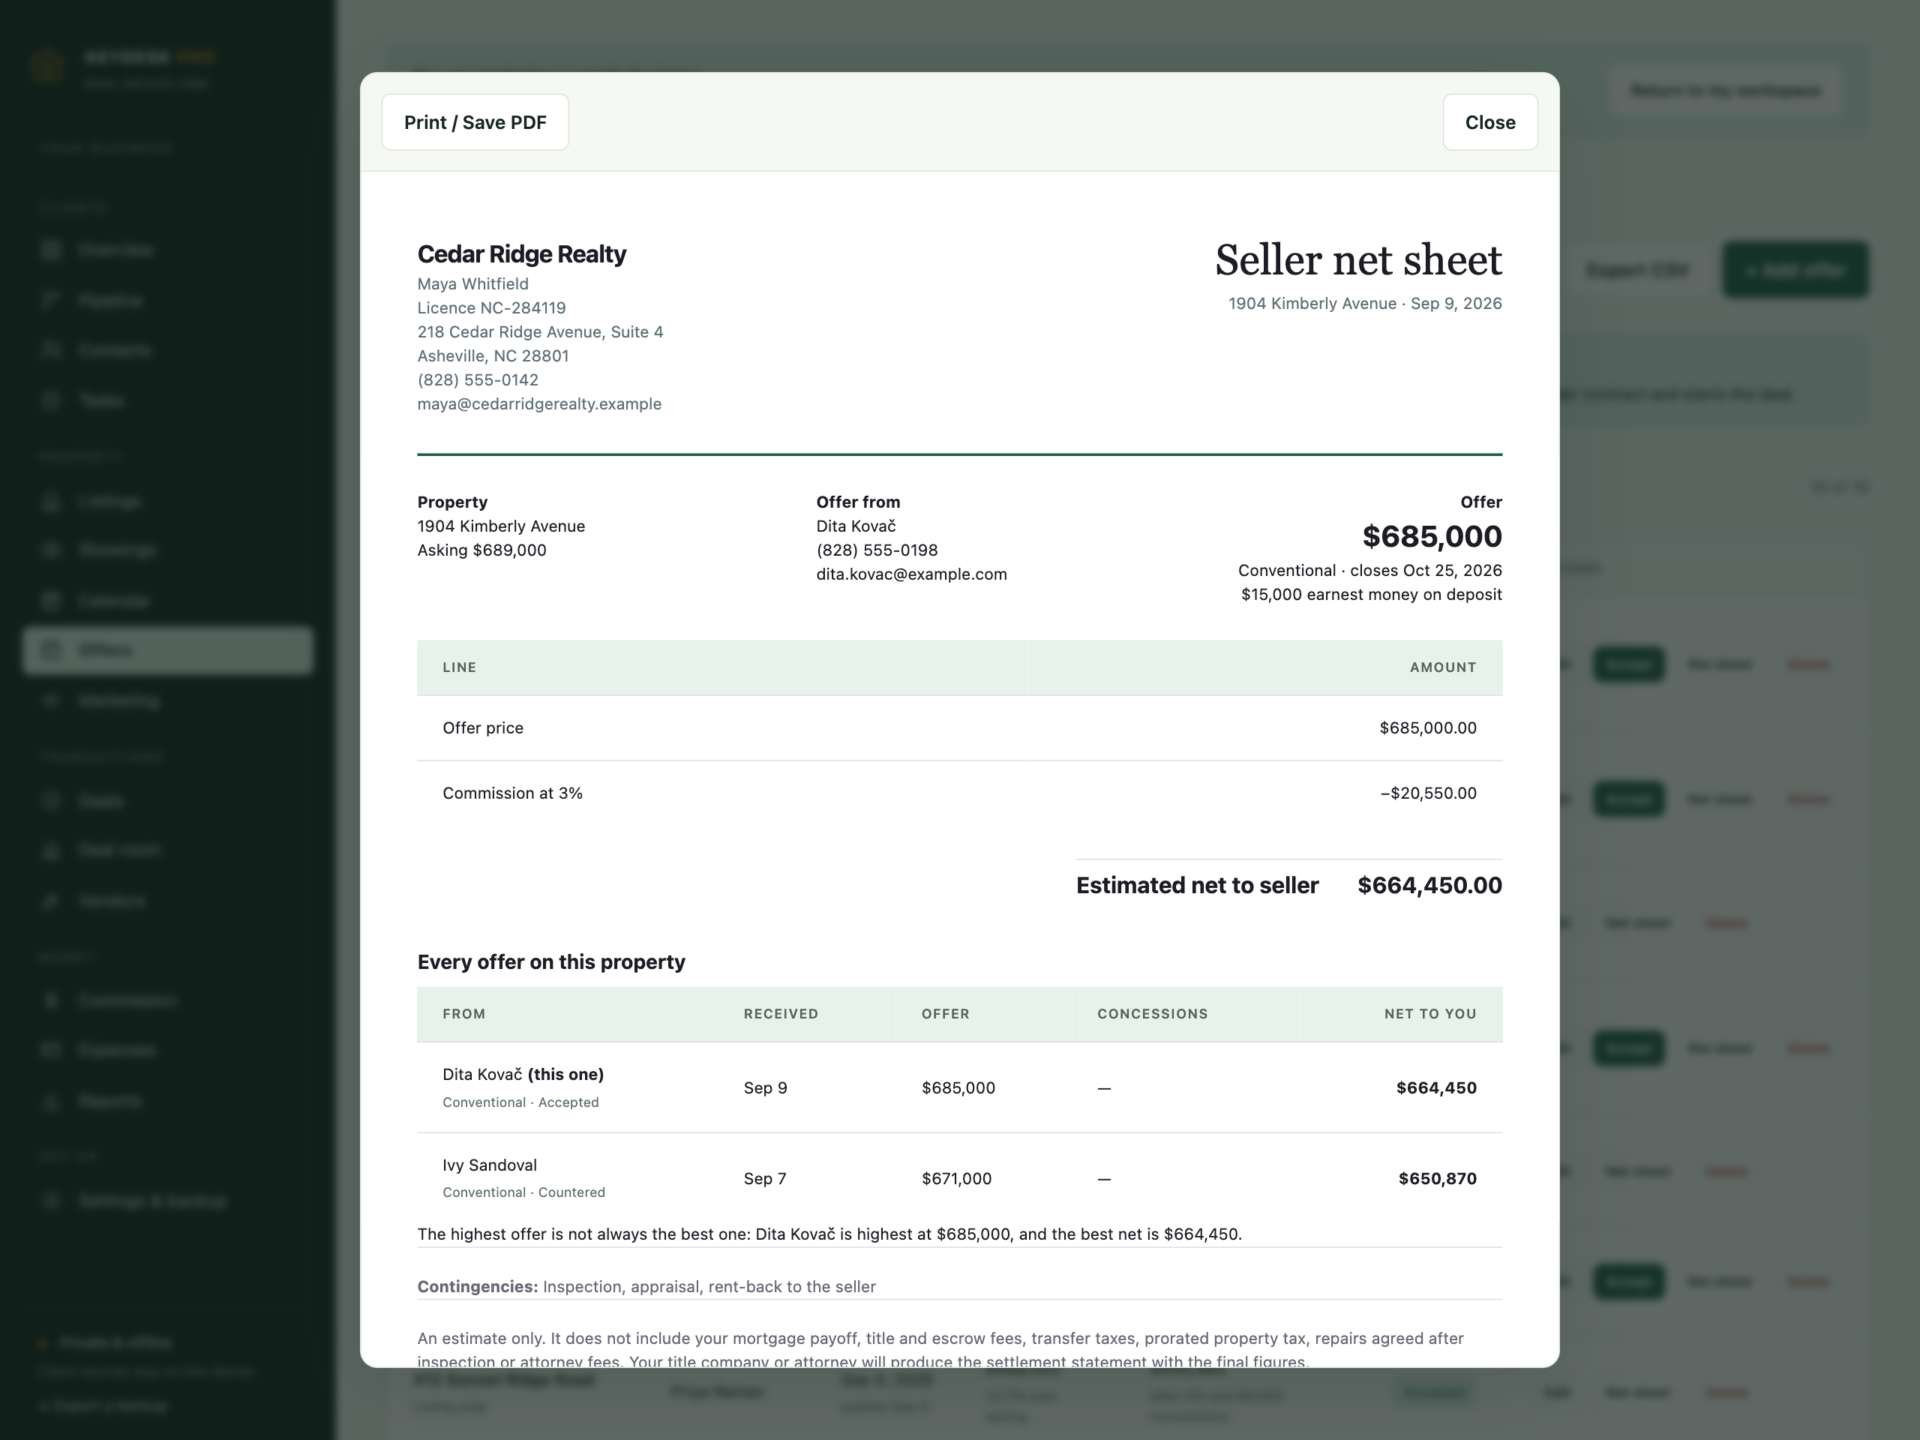
Task: Click the Sep 9 received date
Action: [765, 1088]
